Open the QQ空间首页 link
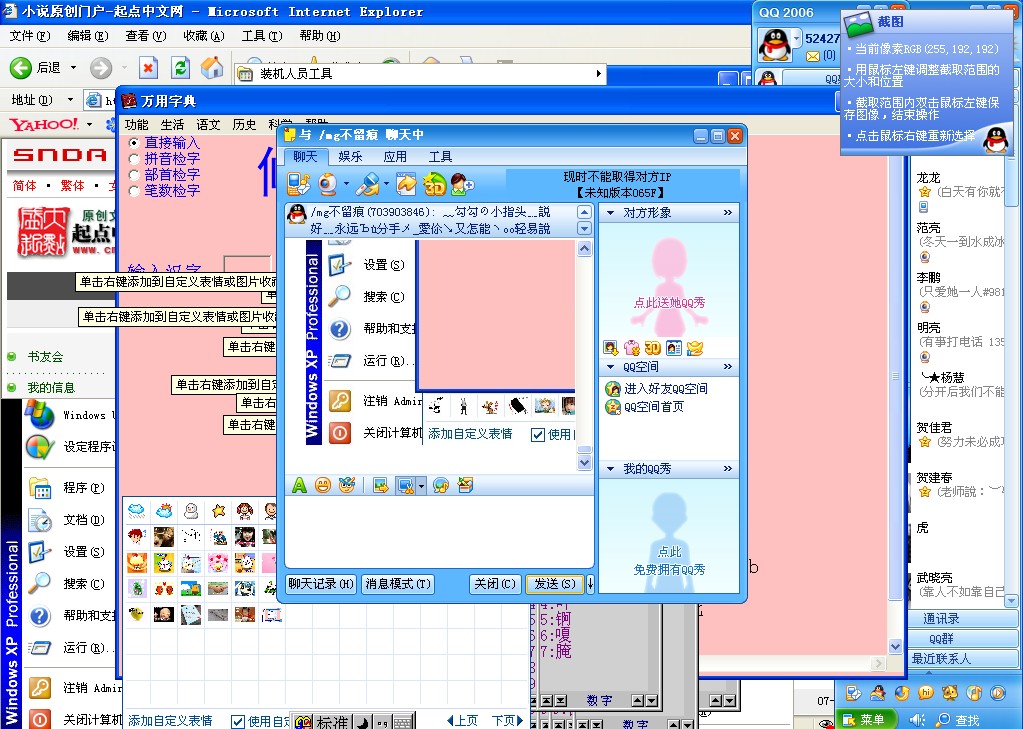Screen dimensions: 1023x729 click(654, 407)
